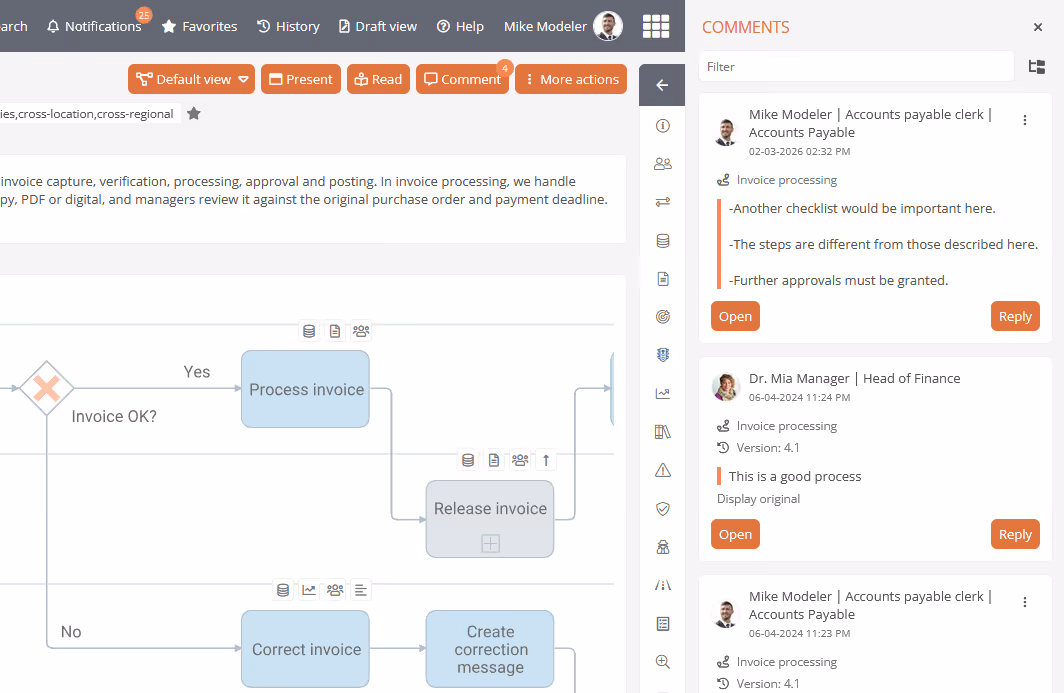Click the 02-03-2026 02:32 PM timestamp
This screenshot has height=693, width=1064.
pyautogui.click(x=799, y=151)
